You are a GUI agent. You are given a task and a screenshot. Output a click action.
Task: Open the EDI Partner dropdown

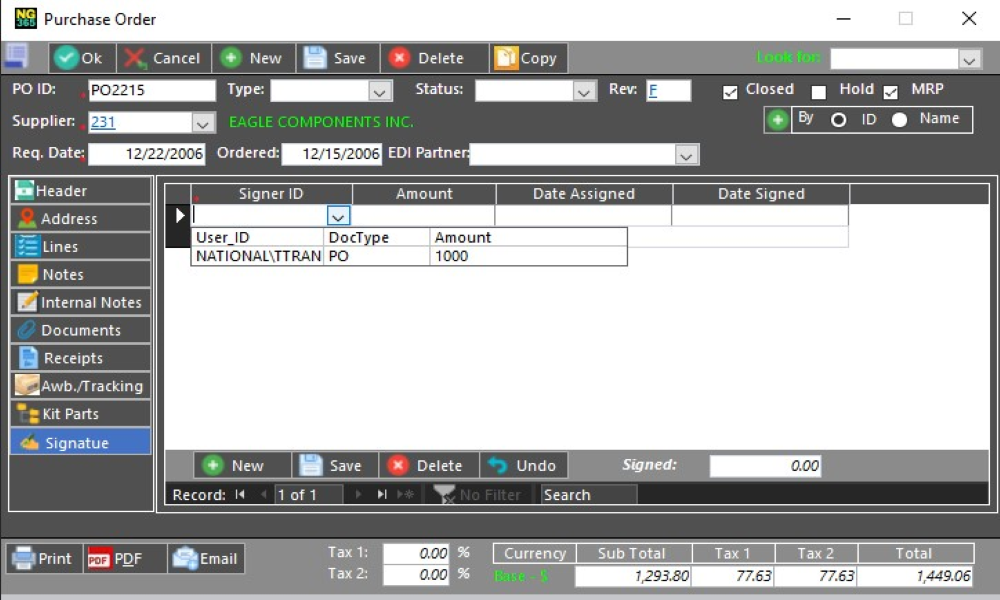(x=686, y=156)
